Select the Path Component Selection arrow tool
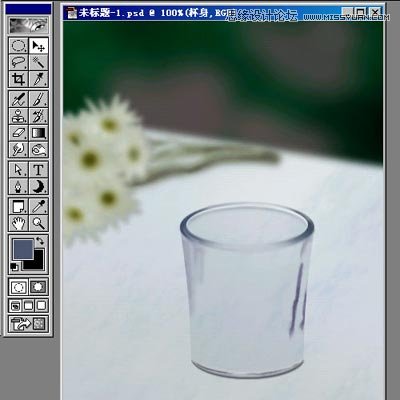 [19, 170]
